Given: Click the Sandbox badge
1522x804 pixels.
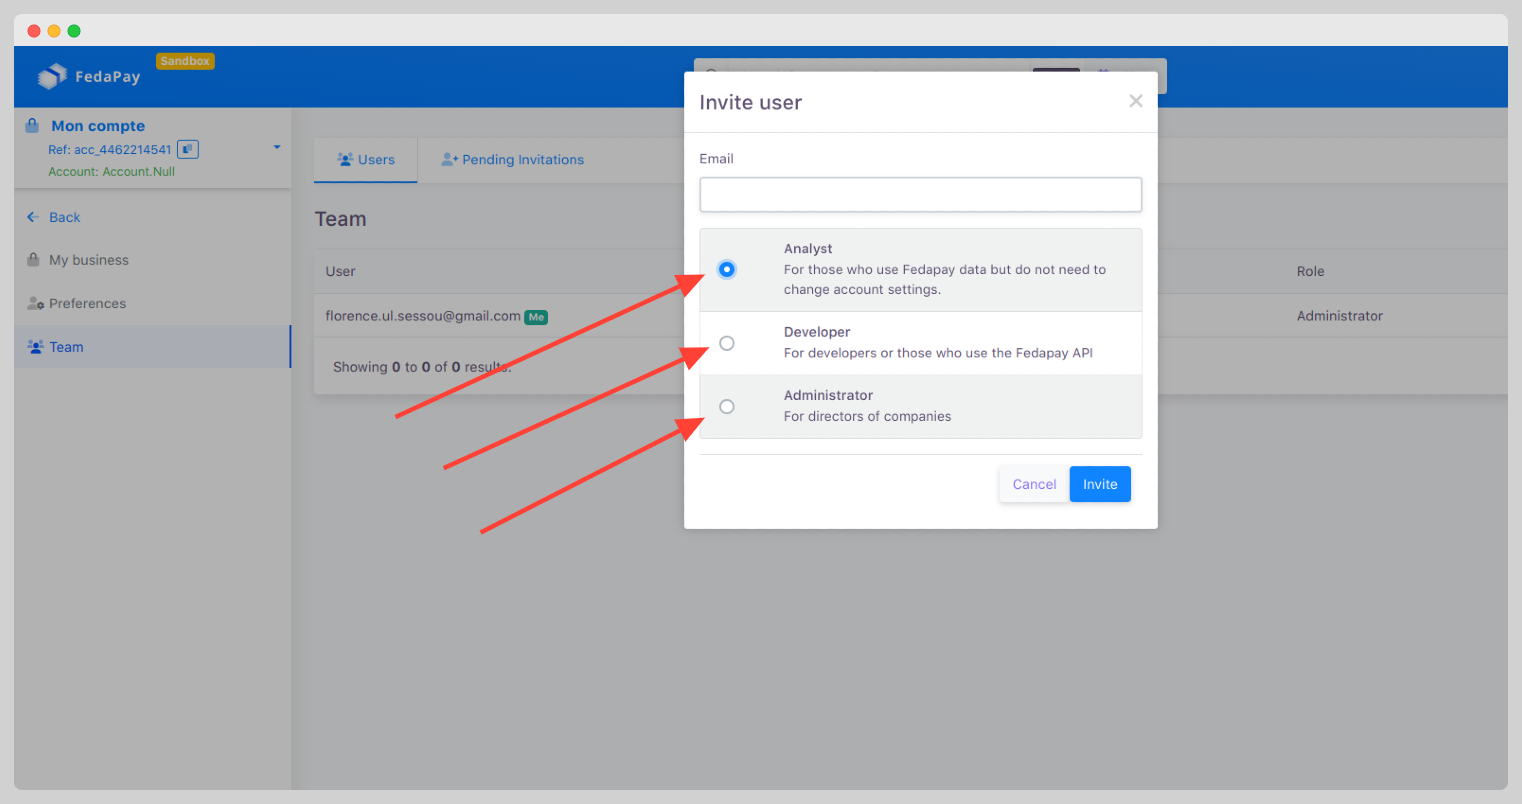Looking at the screenshot, I should point(185,61).
